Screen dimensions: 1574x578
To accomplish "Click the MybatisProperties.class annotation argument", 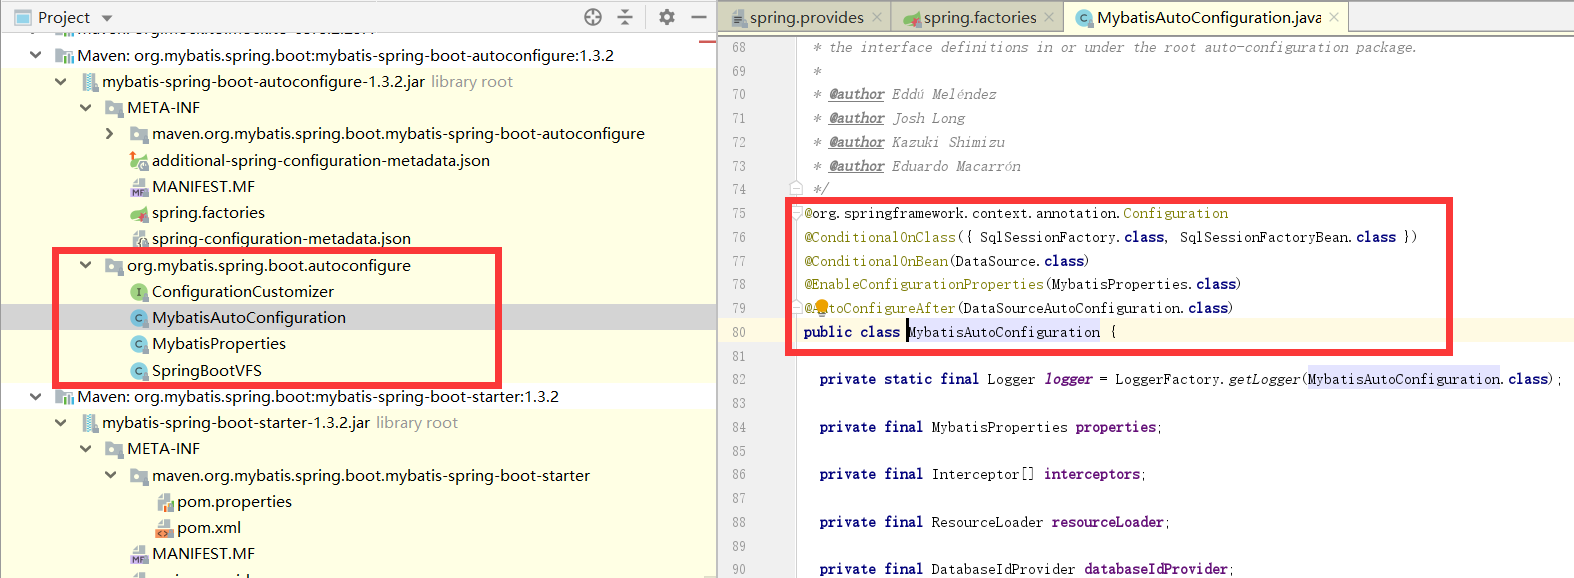I will point(1143,284).
